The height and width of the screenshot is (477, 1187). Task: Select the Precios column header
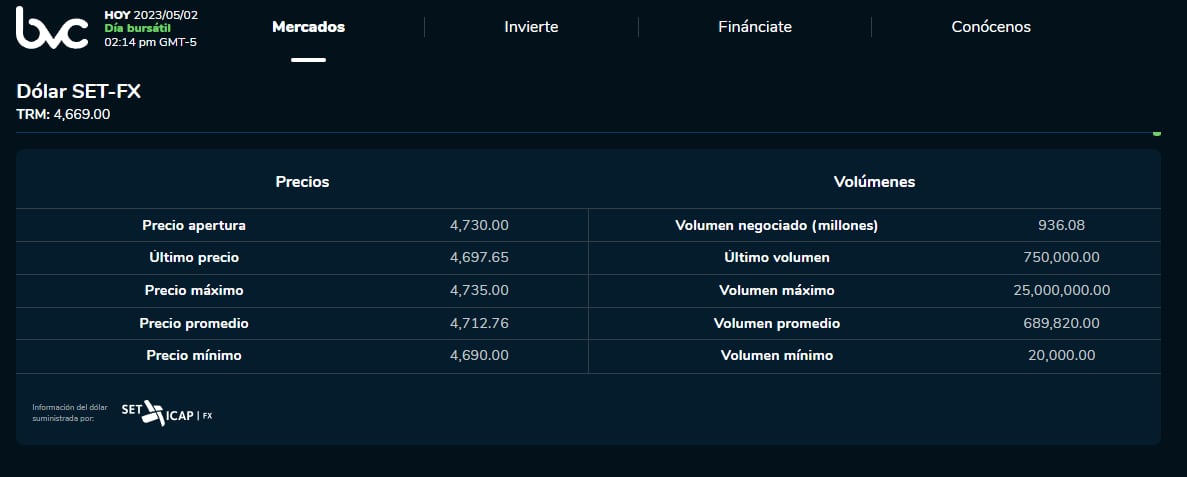(x=302, y=182)
